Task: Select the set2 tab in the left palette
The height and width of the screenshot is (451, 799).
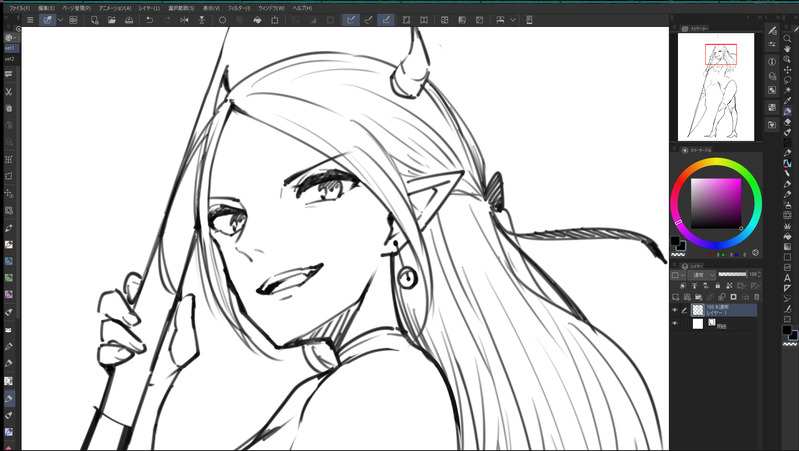Action: 10,59
